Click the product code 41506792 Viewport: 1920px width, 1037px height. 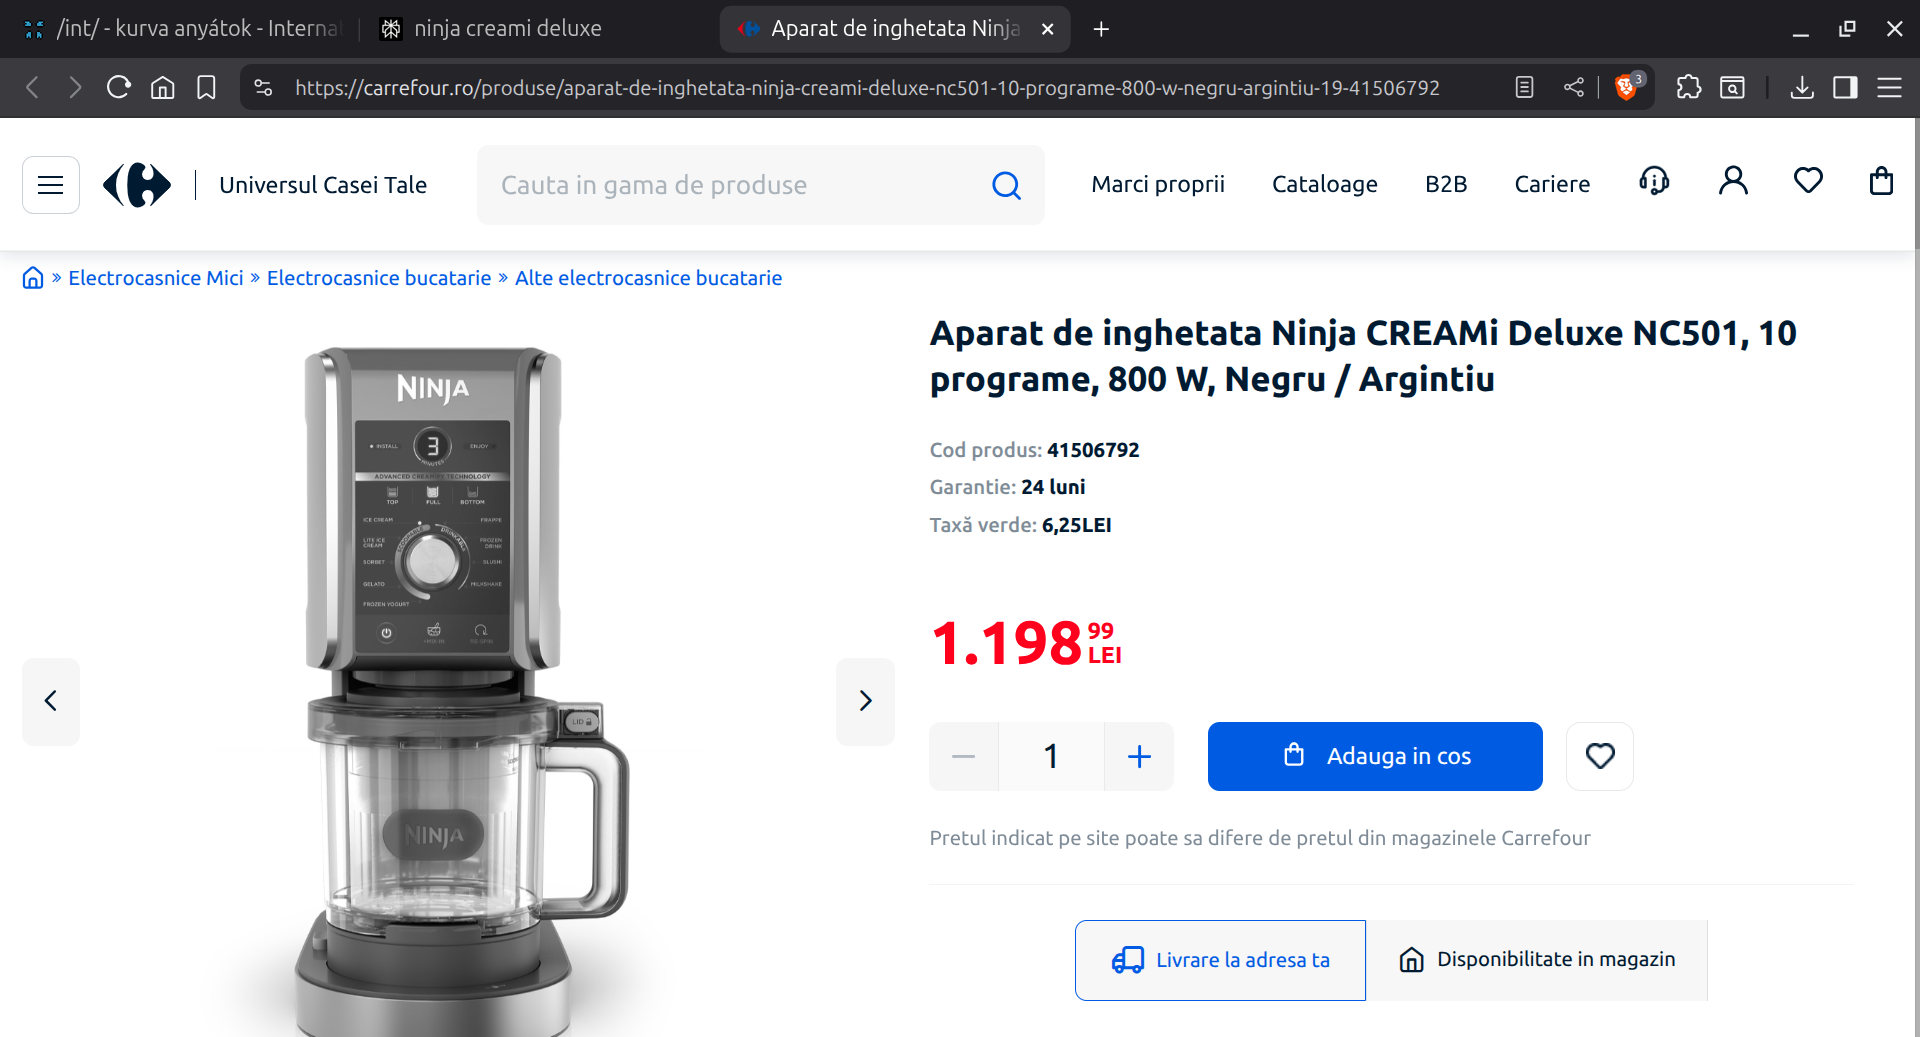[1093, 450]
